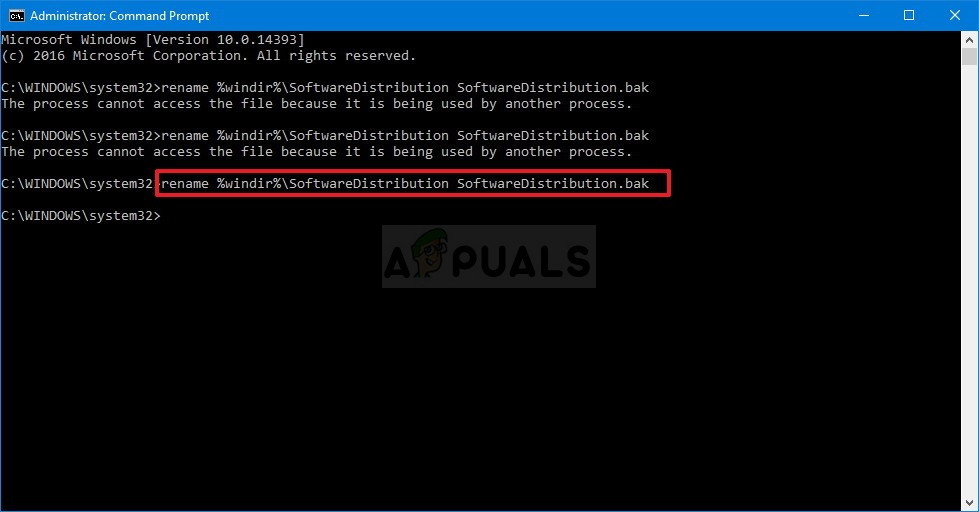Maximize the Command Prompt window
The image size is (979, 512).
click(909, 16)
